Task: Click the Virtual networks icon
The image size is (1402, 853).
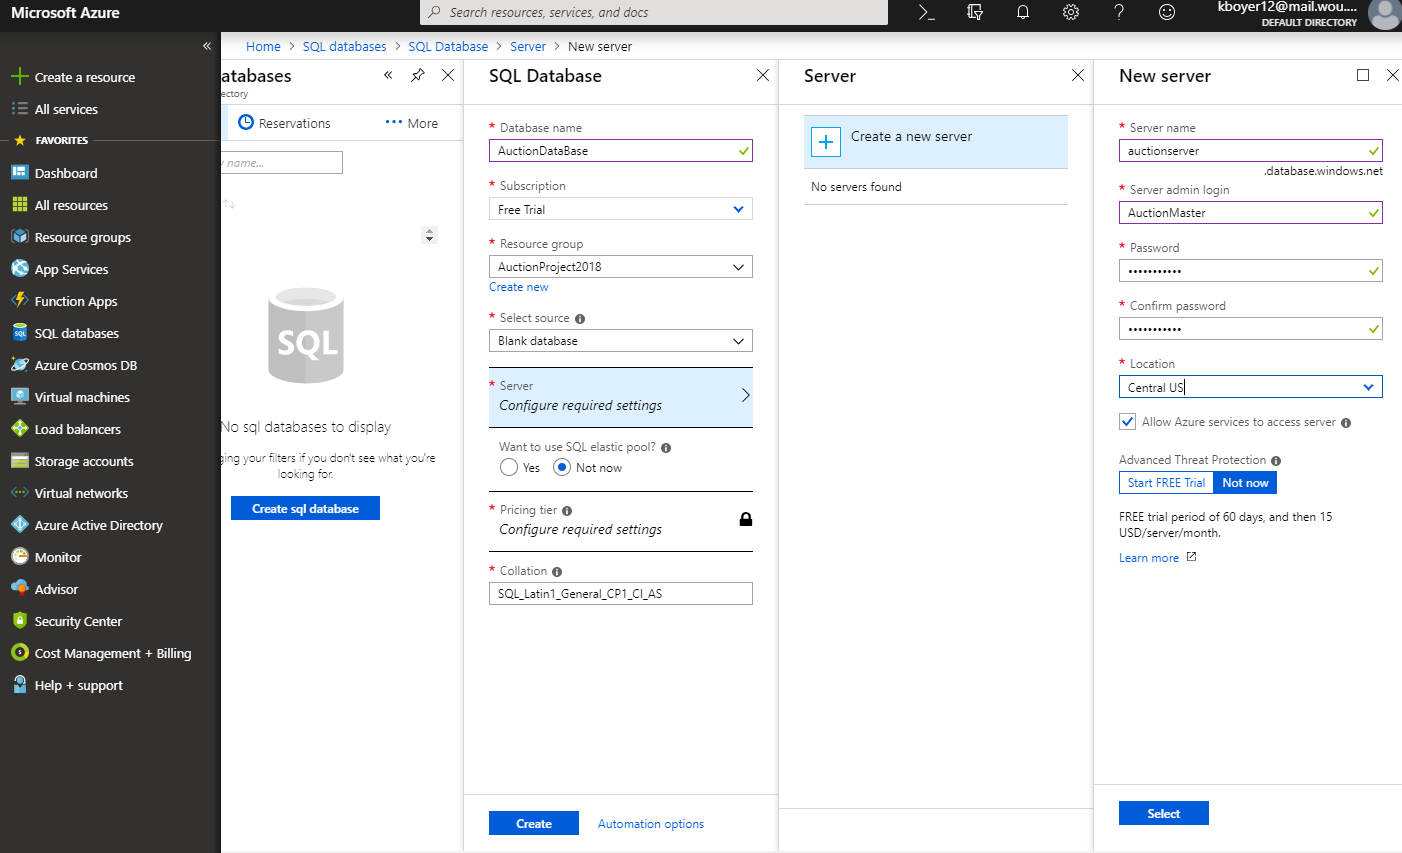Action: [19, 492]
